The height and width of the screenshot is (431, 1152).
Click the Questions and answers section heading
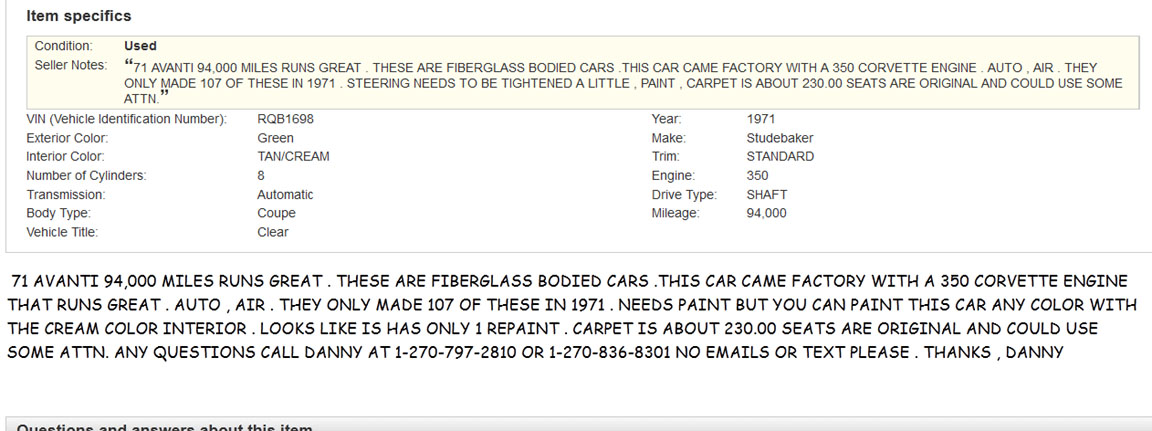pyautogui.click(x=165, y=427)
